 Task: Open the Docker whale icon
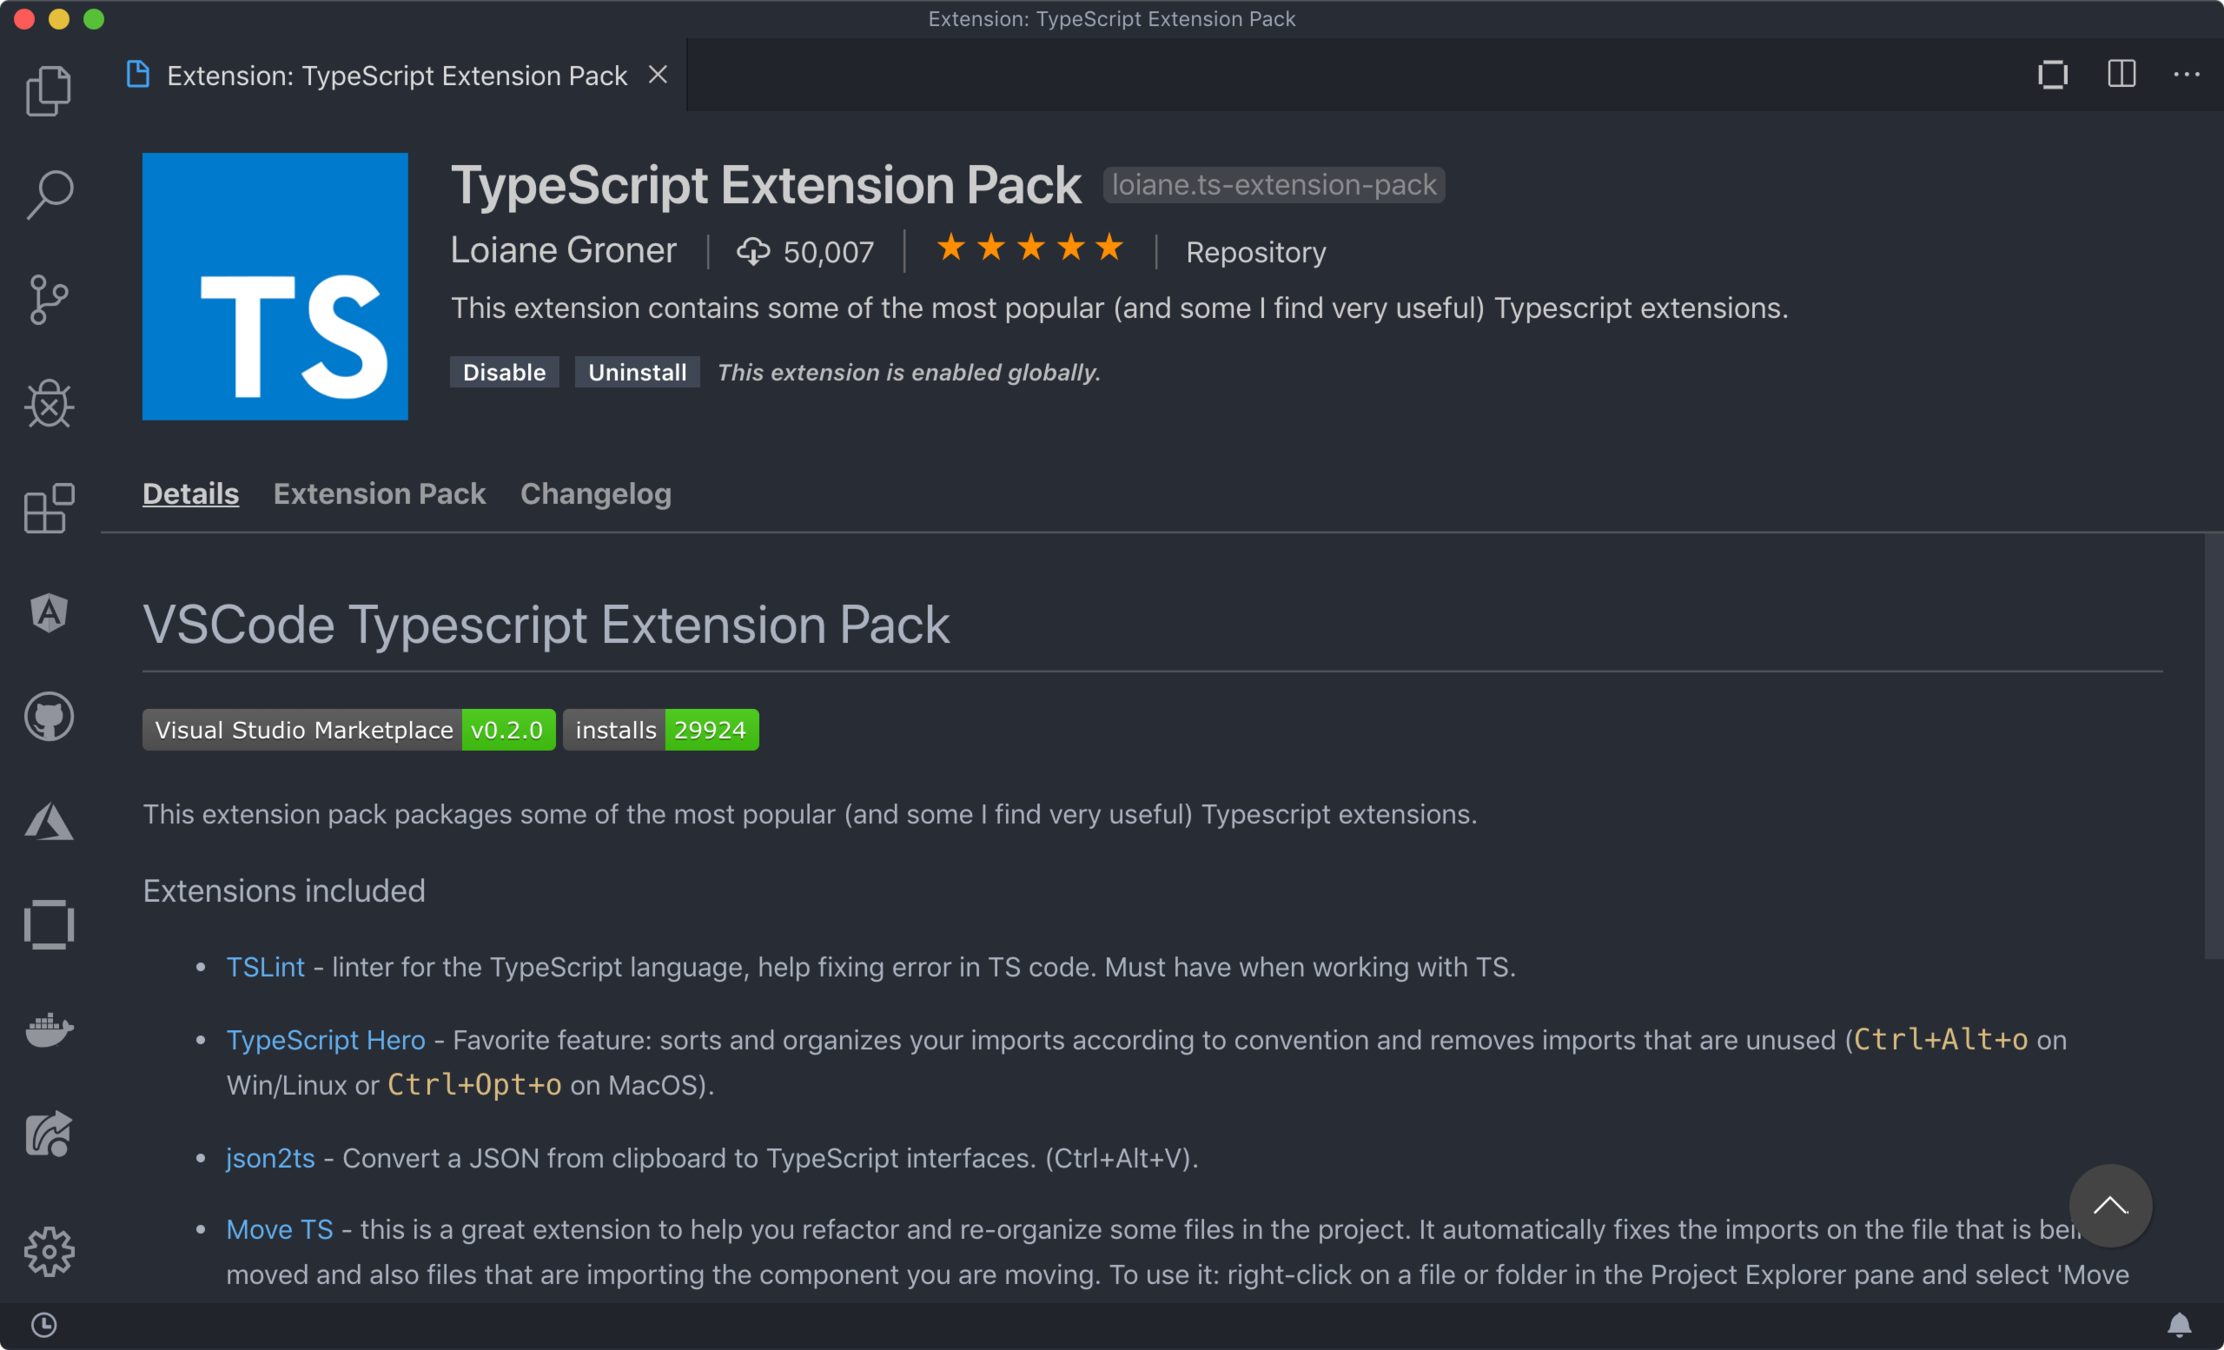pos(48,1029)
